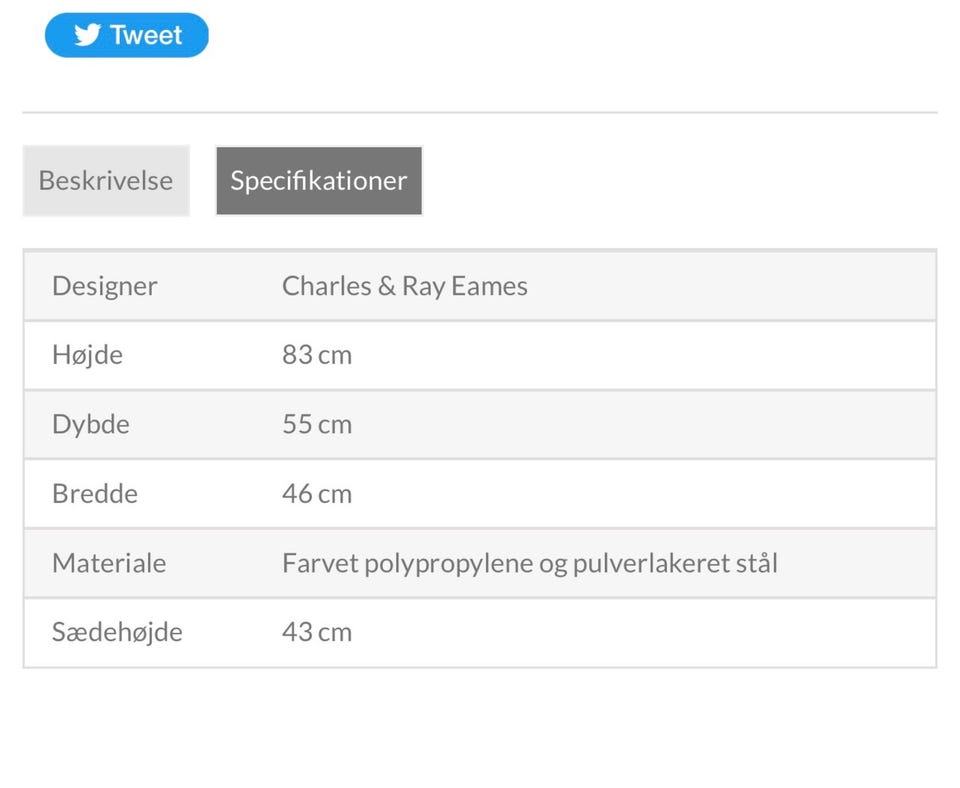
Task: Select the Specifikationer tab
Action: click(x=319, y=181)
